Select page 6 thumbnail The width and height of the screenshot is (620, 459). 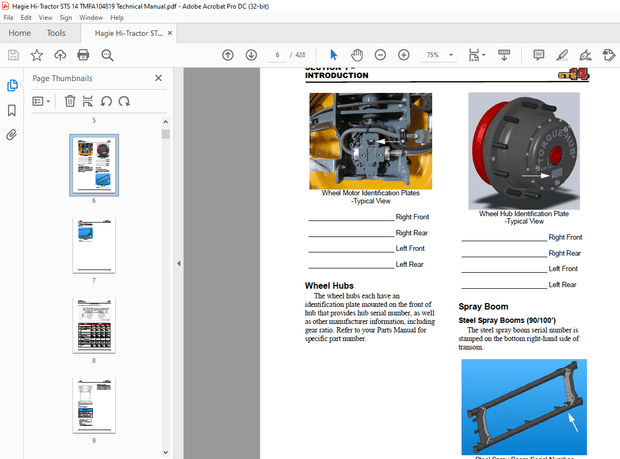click(x=94, y=165)
